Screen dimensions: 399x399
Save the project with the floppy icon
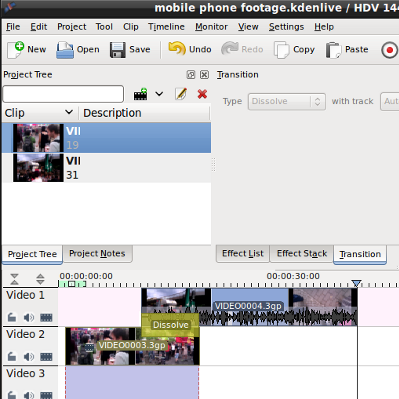(x=118, y=50)
